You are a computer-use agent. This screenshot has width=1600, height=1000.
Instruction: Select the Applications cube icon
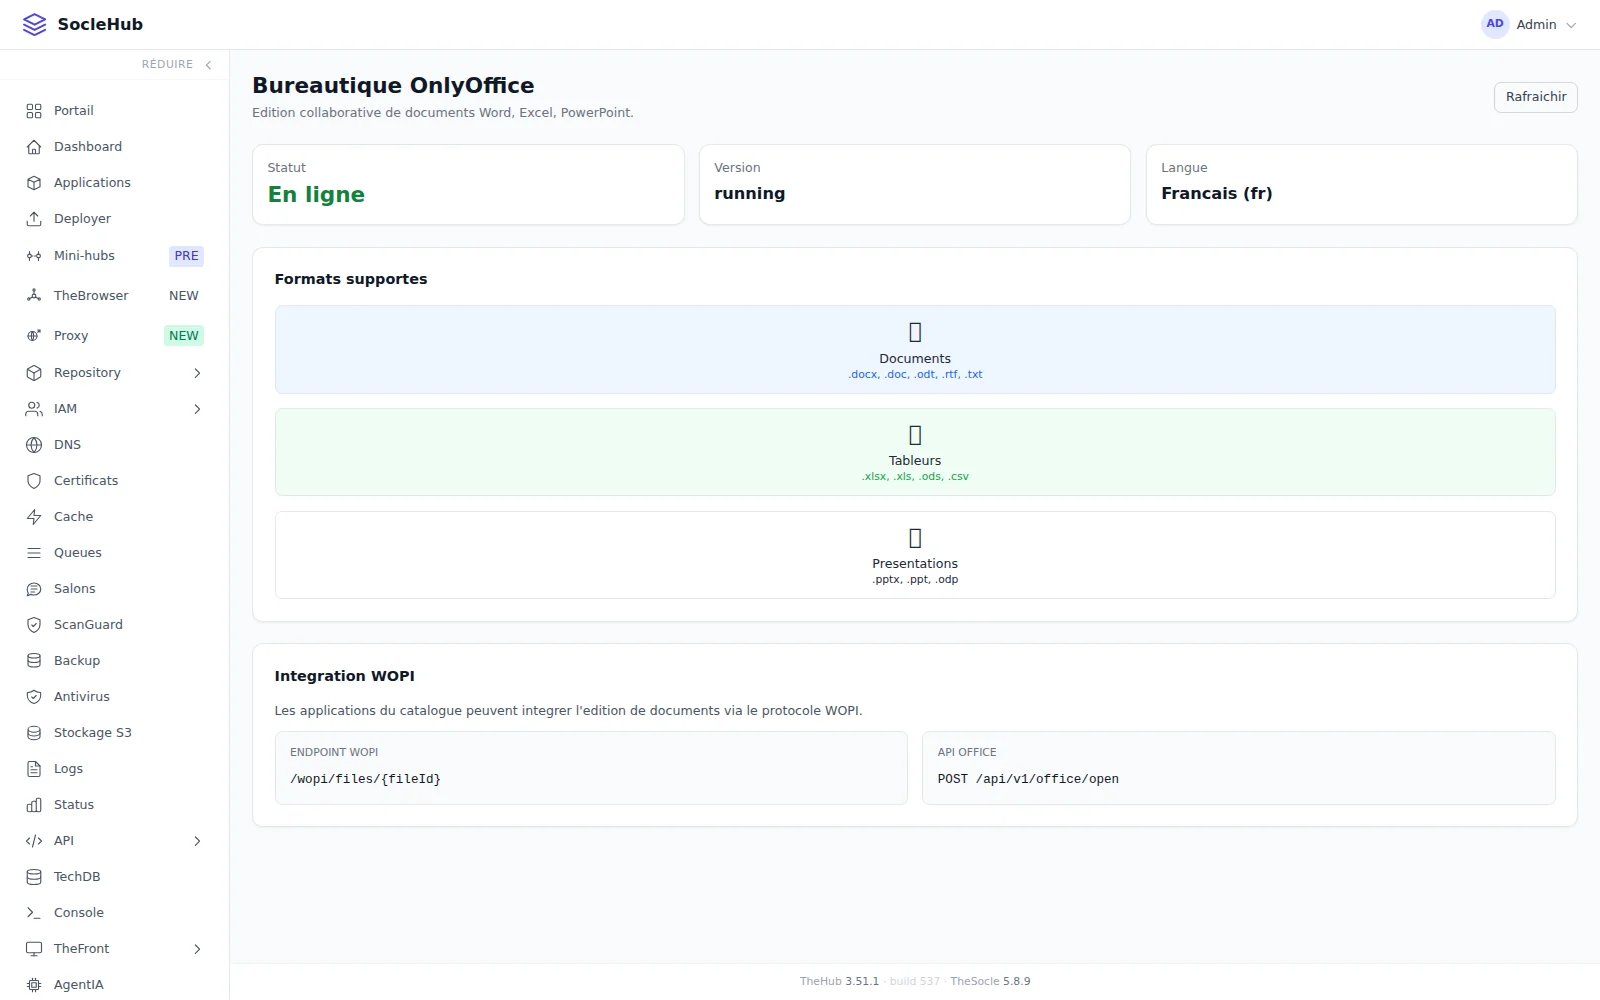34,183
